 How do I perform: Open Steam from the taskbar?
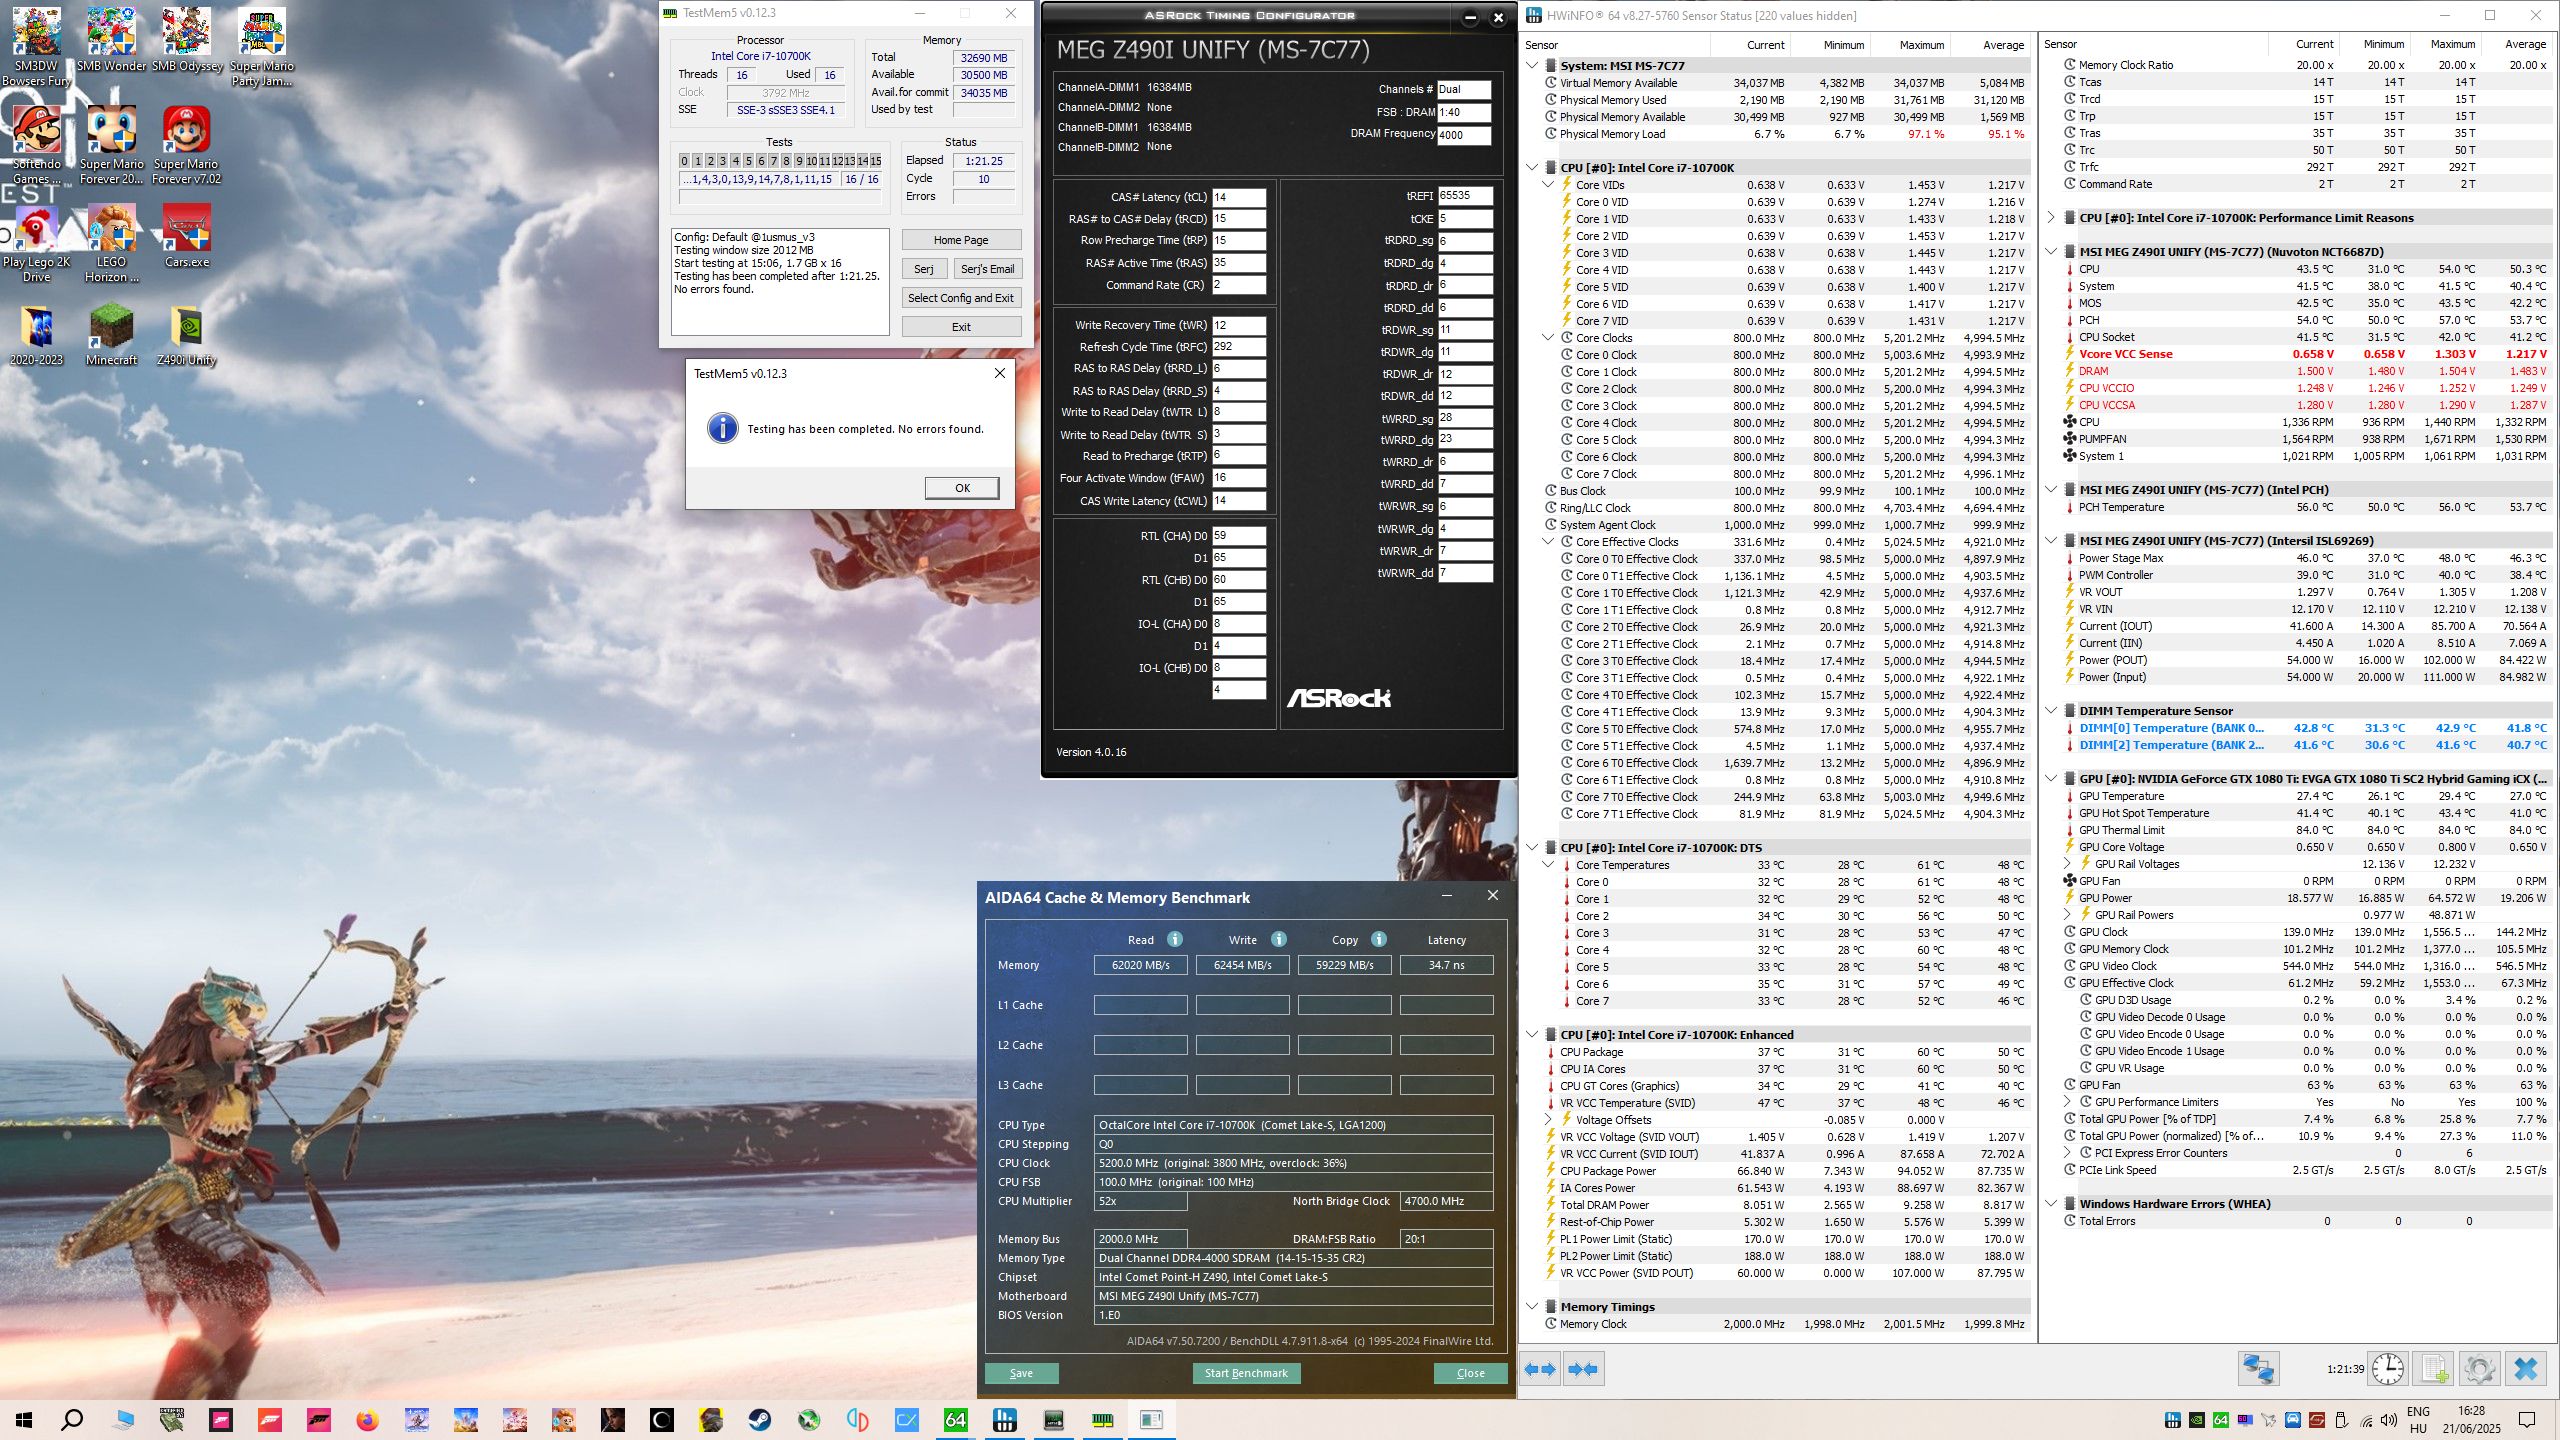760,1420
